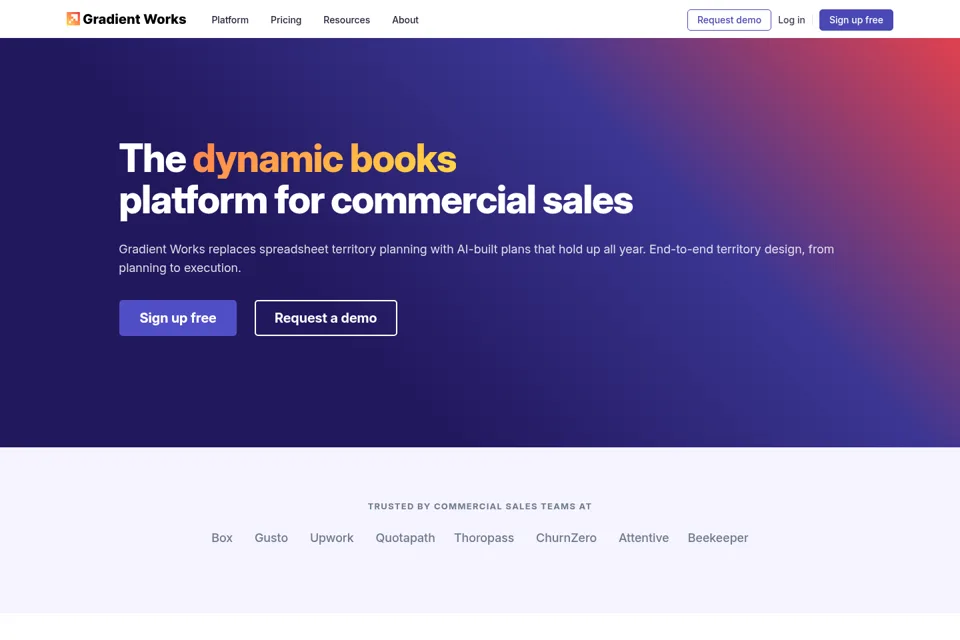
Task: Open the Resources nav menu
Action: 347,20
